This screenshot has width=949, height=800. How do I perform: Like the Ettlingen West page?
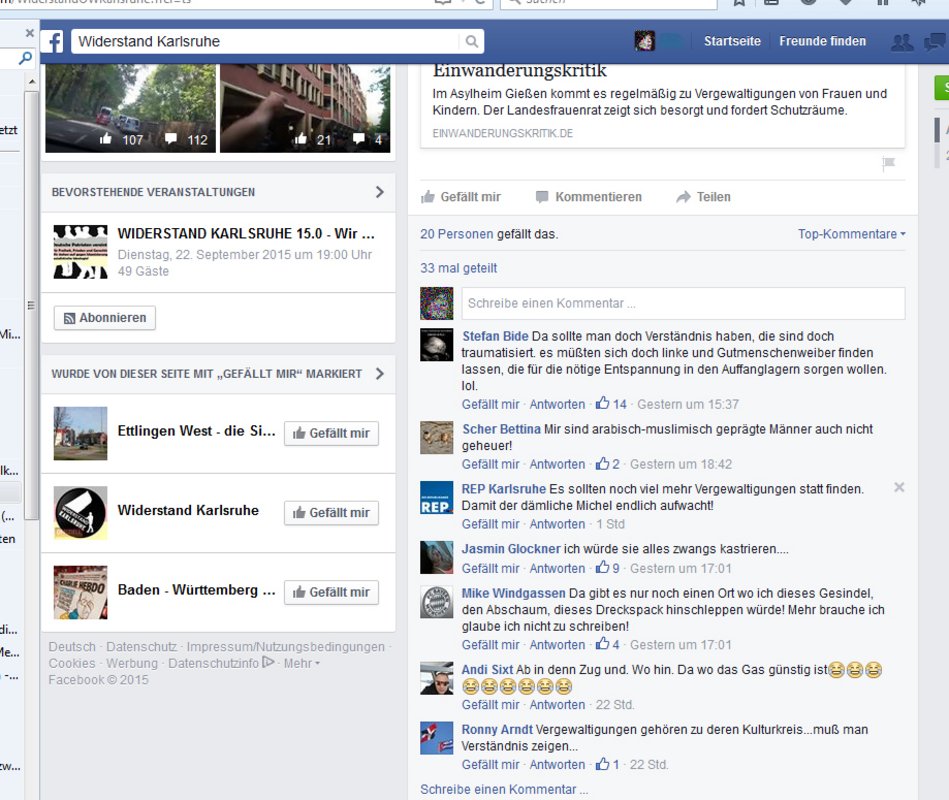point(332,433)
